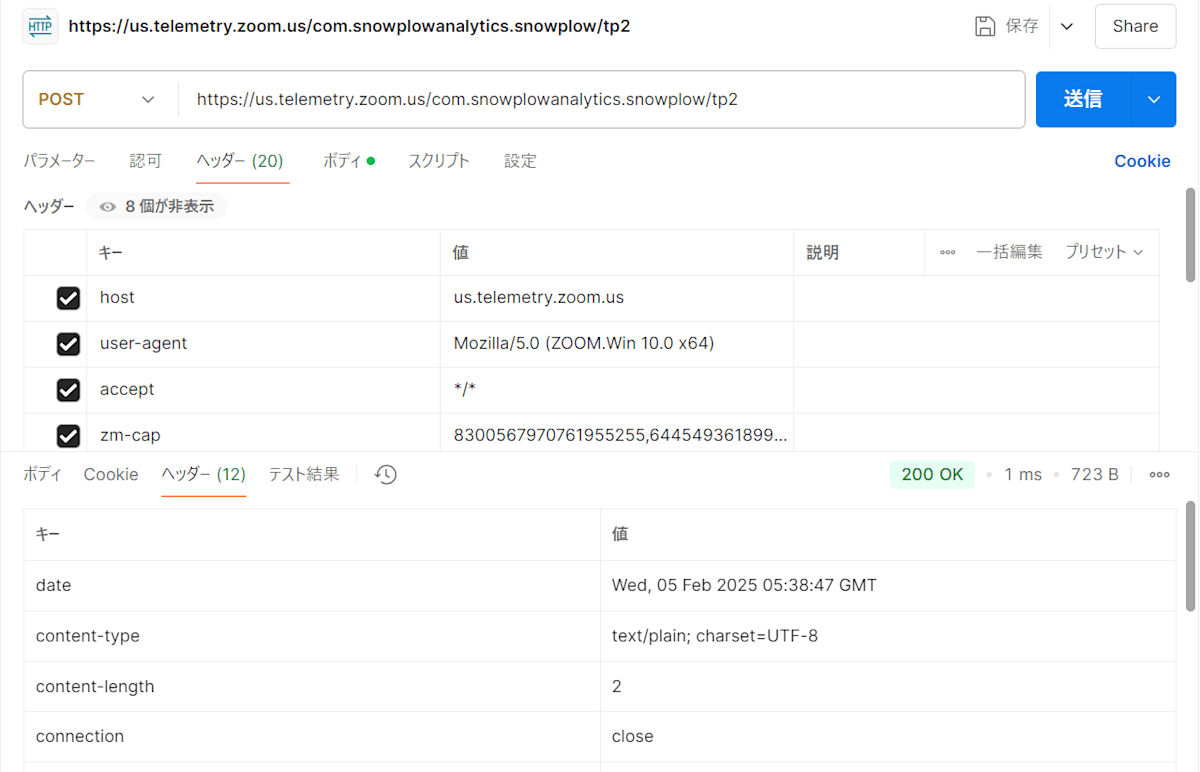The image size is (1200, 772).
Task: Click the request title URL text
Action: click(x=349, y=26)
